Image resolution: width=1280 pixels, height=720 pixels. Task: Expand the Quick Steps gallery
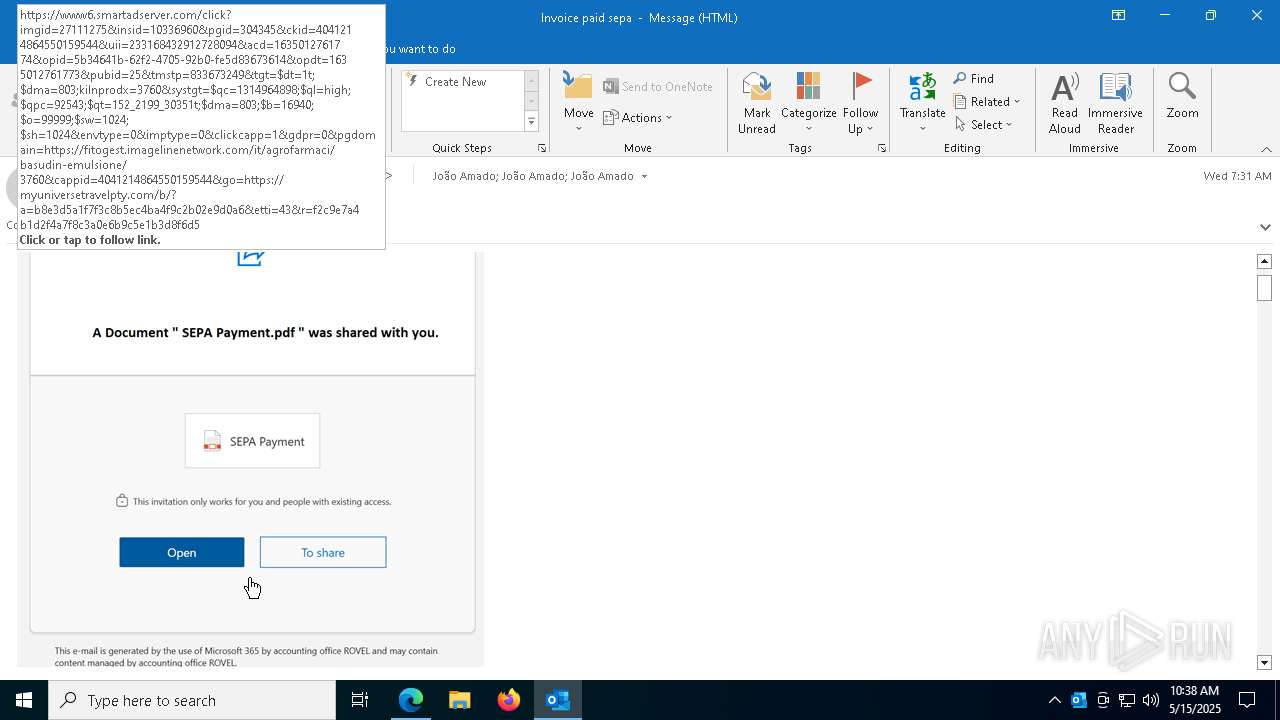point(531,122)
